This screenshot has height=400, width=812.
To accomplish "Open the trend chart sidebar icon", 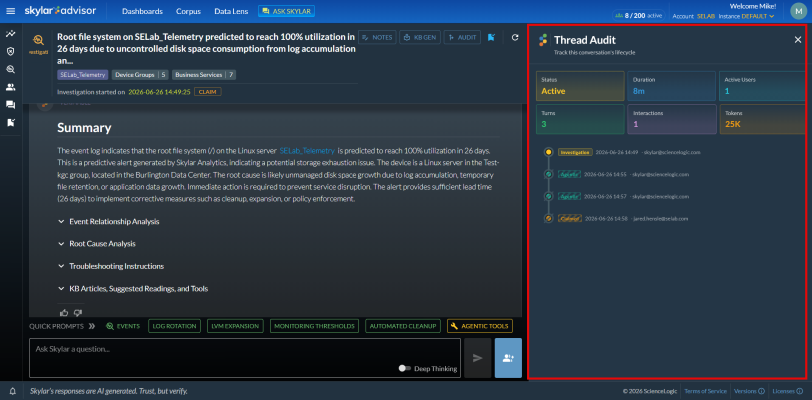I will point(10,34).
